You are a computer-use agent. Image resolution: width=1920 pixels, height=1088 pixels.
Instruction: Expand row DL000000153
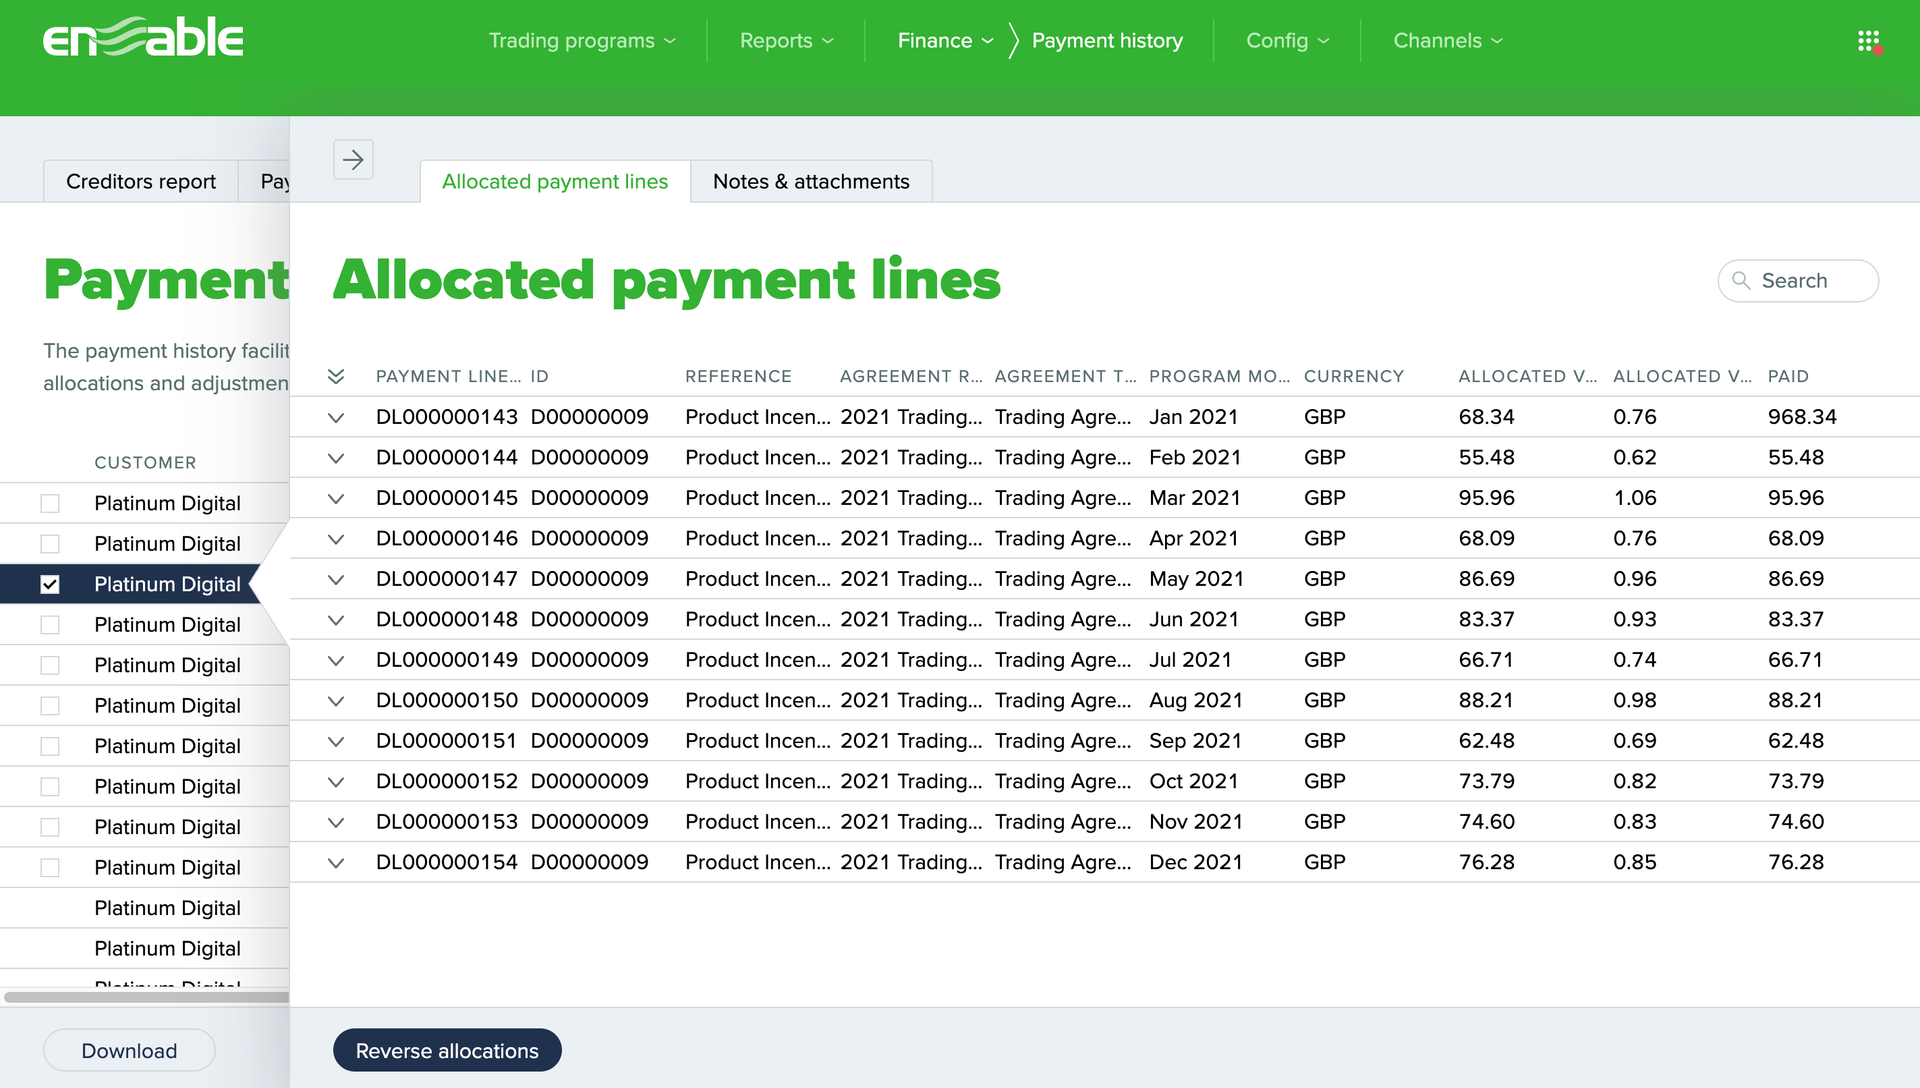[x=336, y=823]
